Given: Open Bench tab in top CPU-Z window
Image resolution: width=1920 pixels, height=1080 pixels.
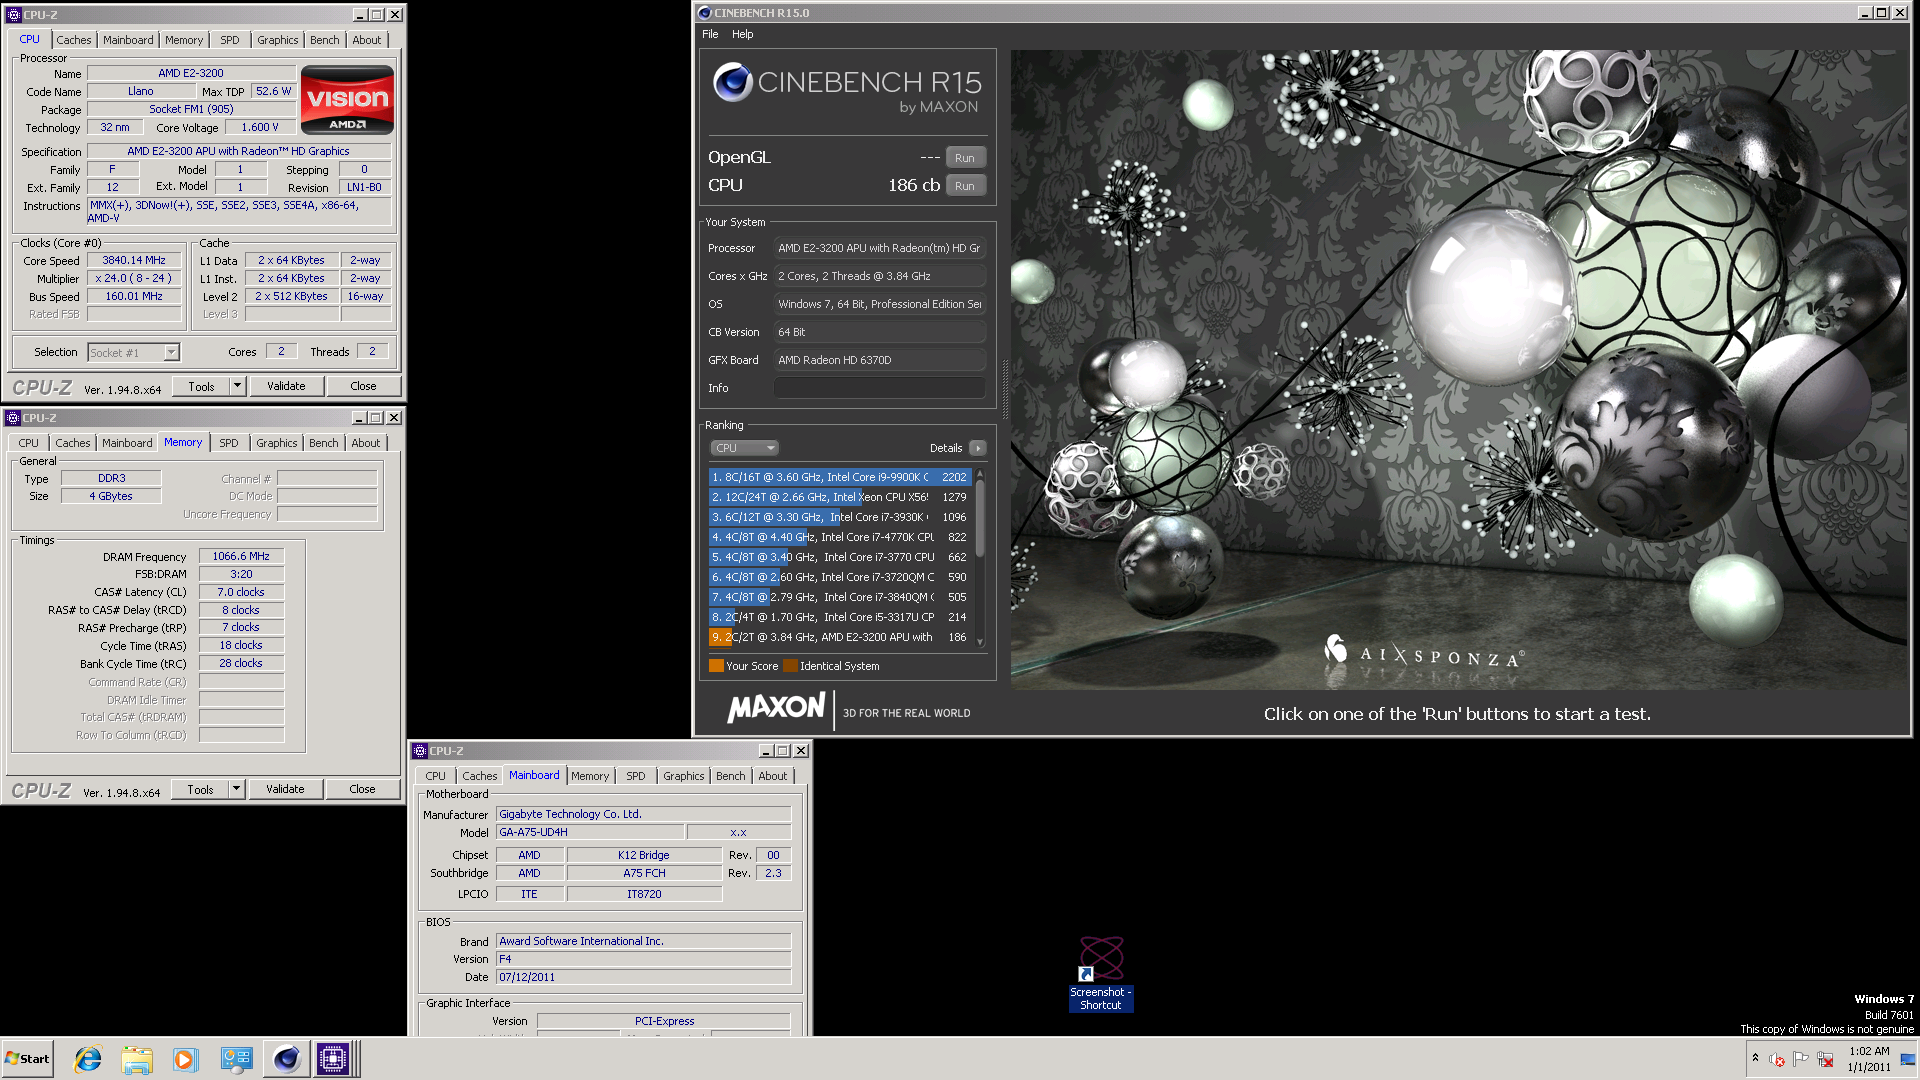Looking at the screenshot, I should [324, 40].
